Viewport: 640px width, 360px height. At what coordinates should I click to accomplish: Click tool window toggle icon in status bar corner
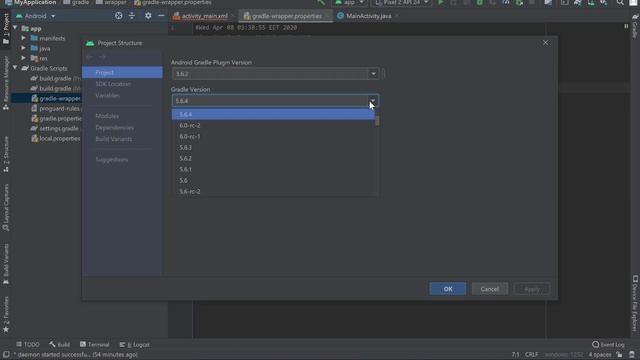tap(6, 355)
